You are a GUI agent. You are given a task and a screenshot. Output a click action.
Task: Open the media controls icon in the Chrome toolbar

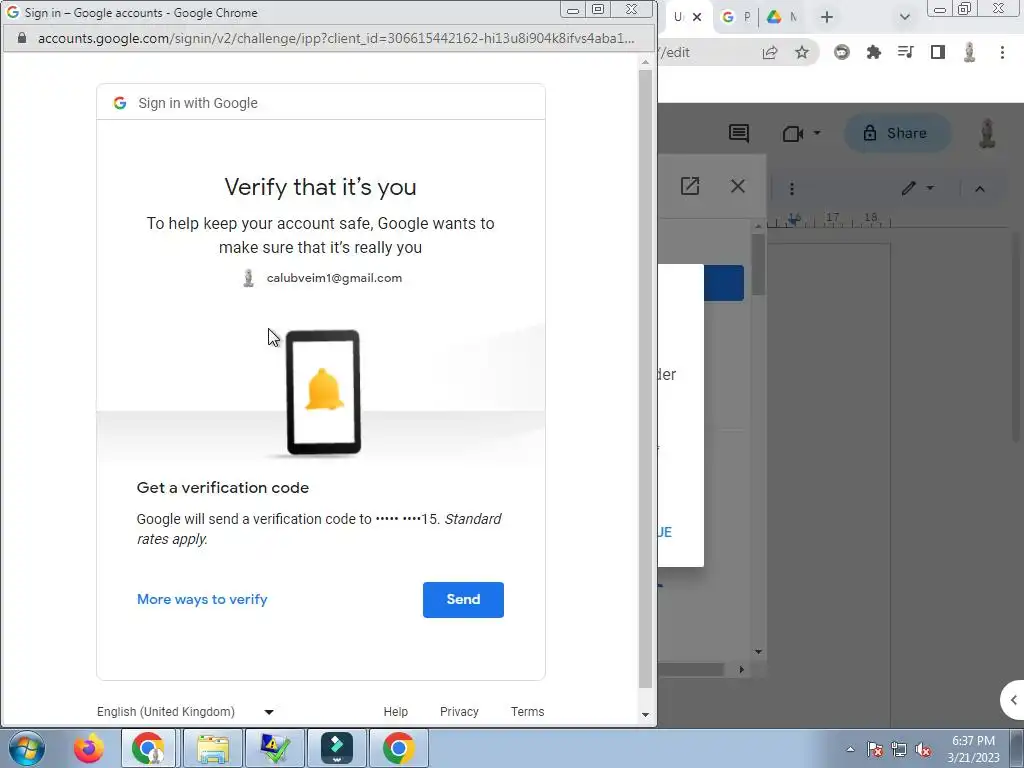pyautogui.click(x=905, y=52)
